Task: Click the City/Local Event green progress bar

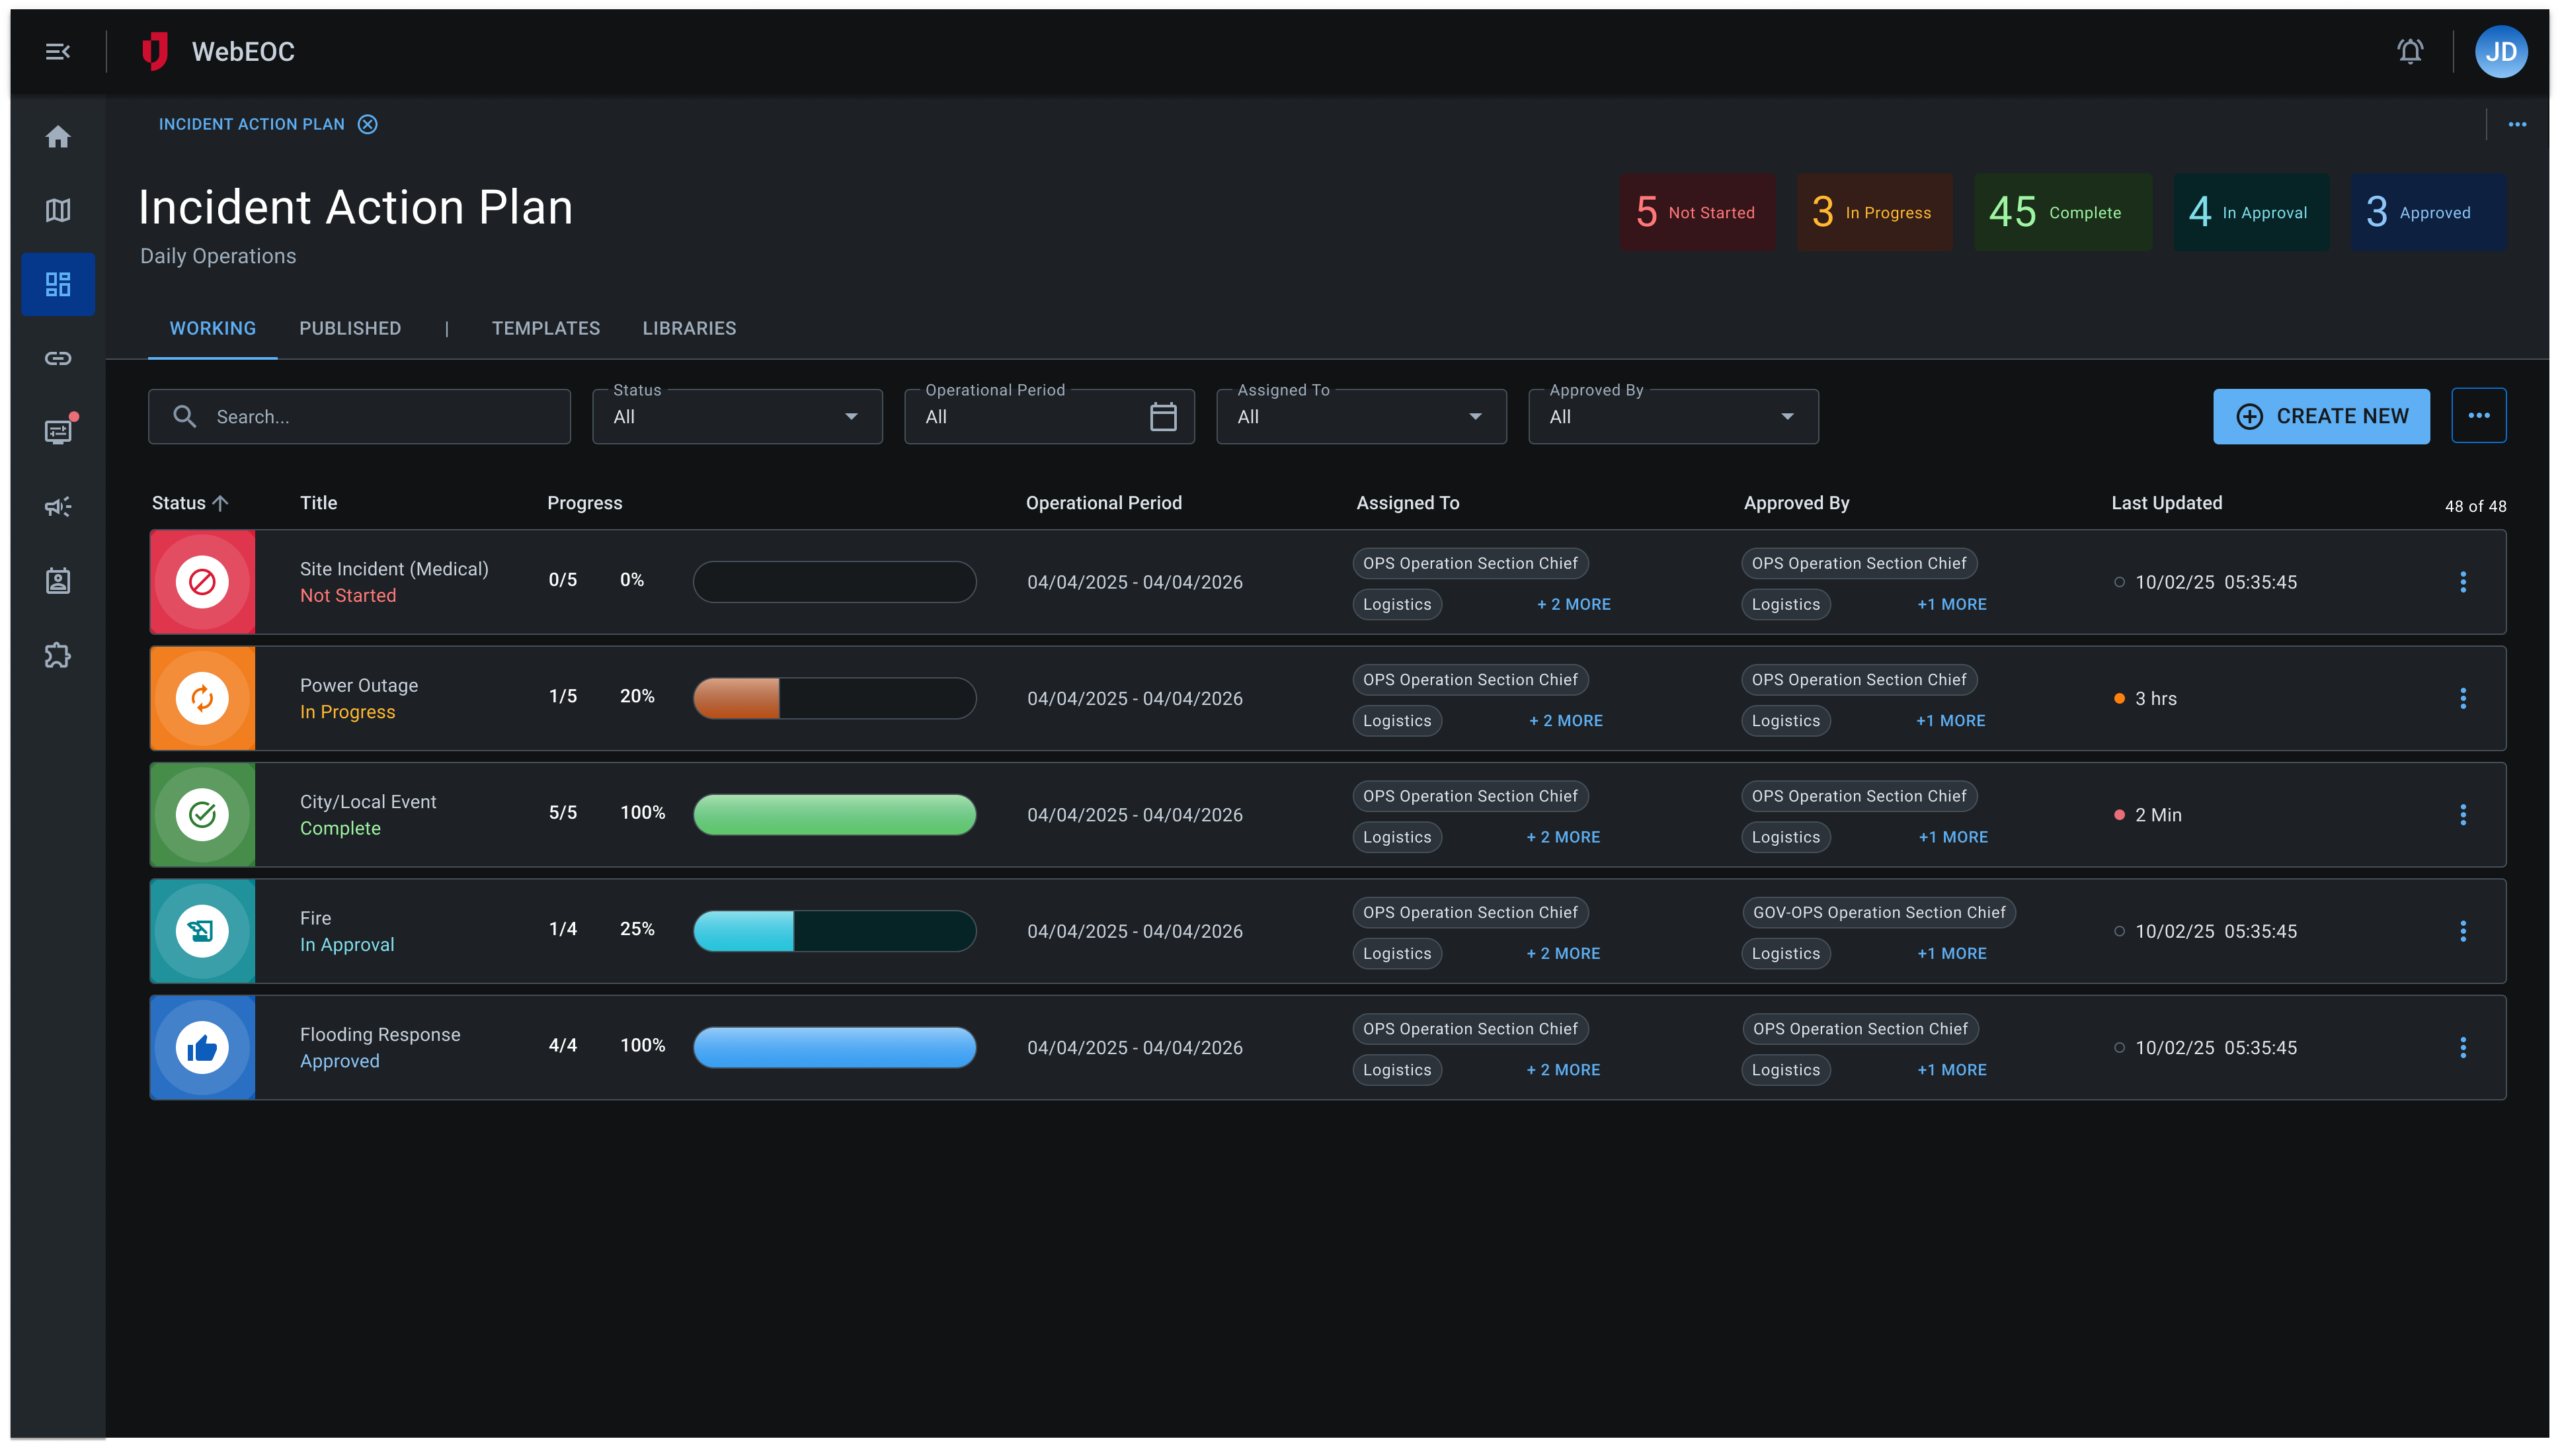Action: click(x=835, y=815)
